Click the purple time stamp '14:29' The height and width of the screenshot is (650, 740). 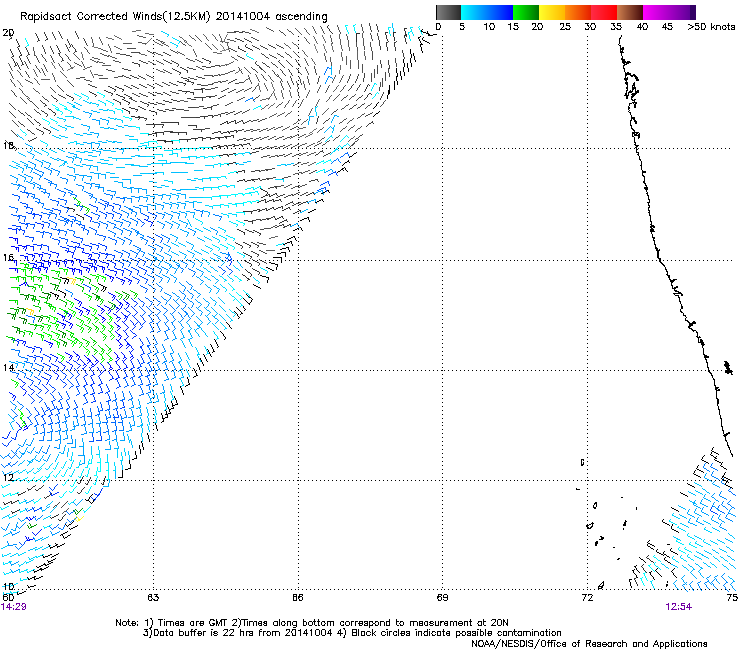(x=14, y=607)
